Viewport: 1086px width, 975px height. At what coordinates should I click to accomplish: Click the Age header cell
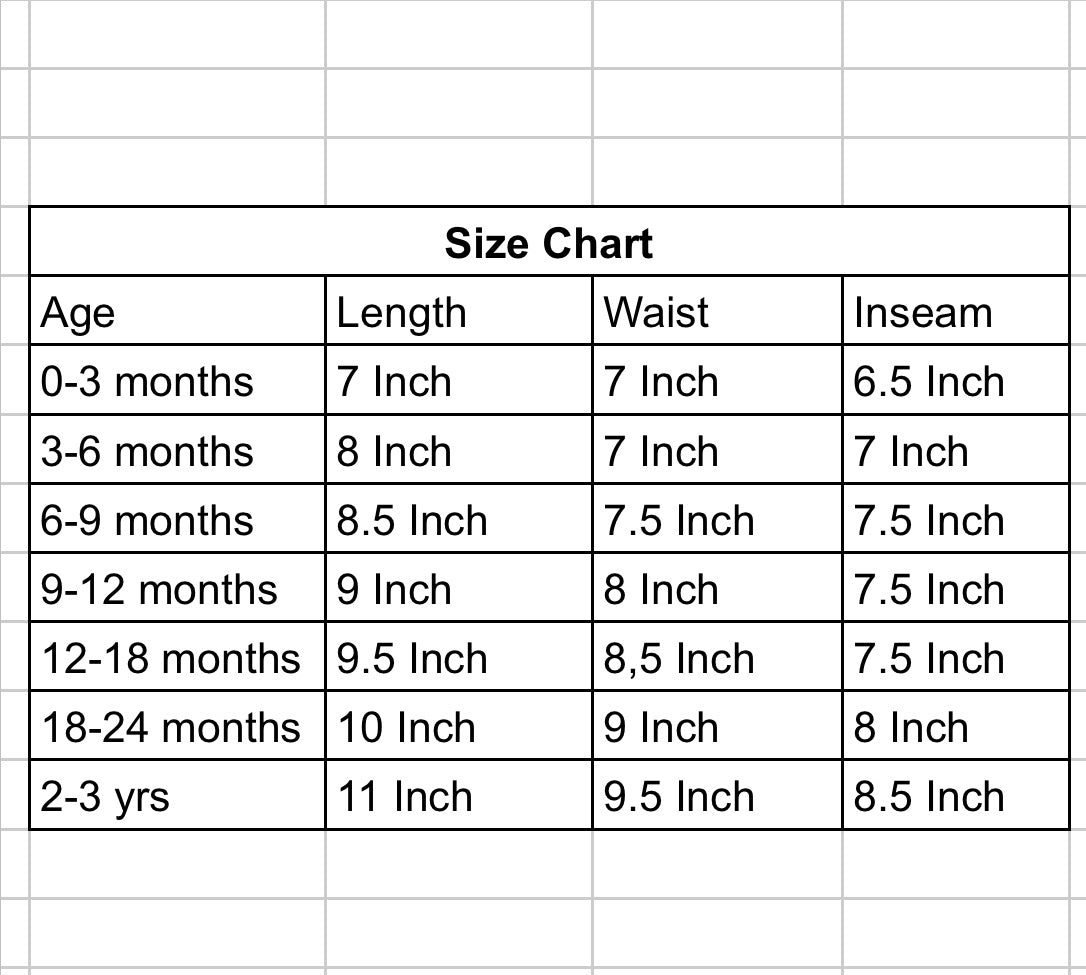coord(178,310)
